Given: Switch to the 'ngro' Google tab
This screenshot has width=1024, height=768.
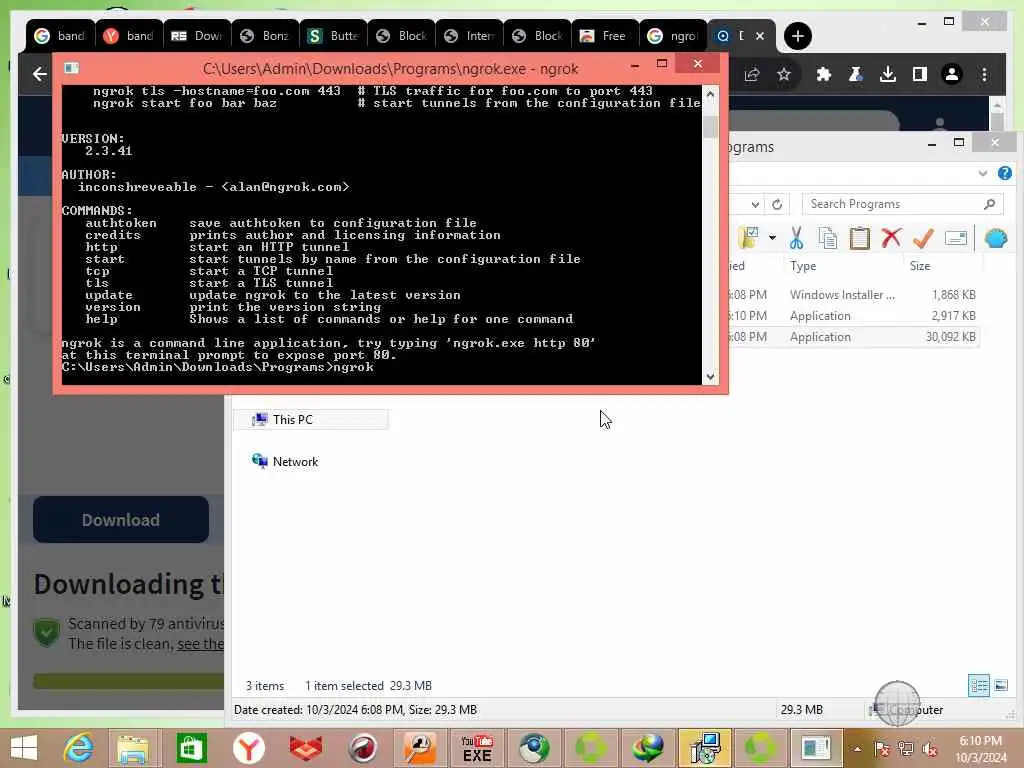Looking at the screenshot, I should coord(673,36).
